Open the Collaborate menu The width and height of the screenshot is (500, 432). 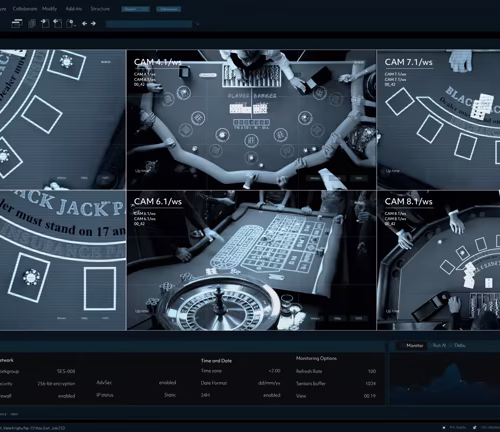click(25, 9)
